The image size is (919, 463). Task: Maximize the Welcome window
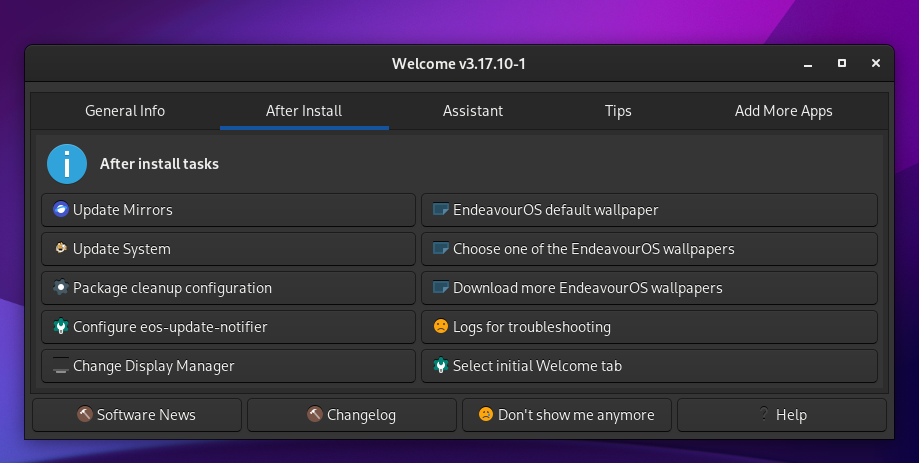point(842,63)
